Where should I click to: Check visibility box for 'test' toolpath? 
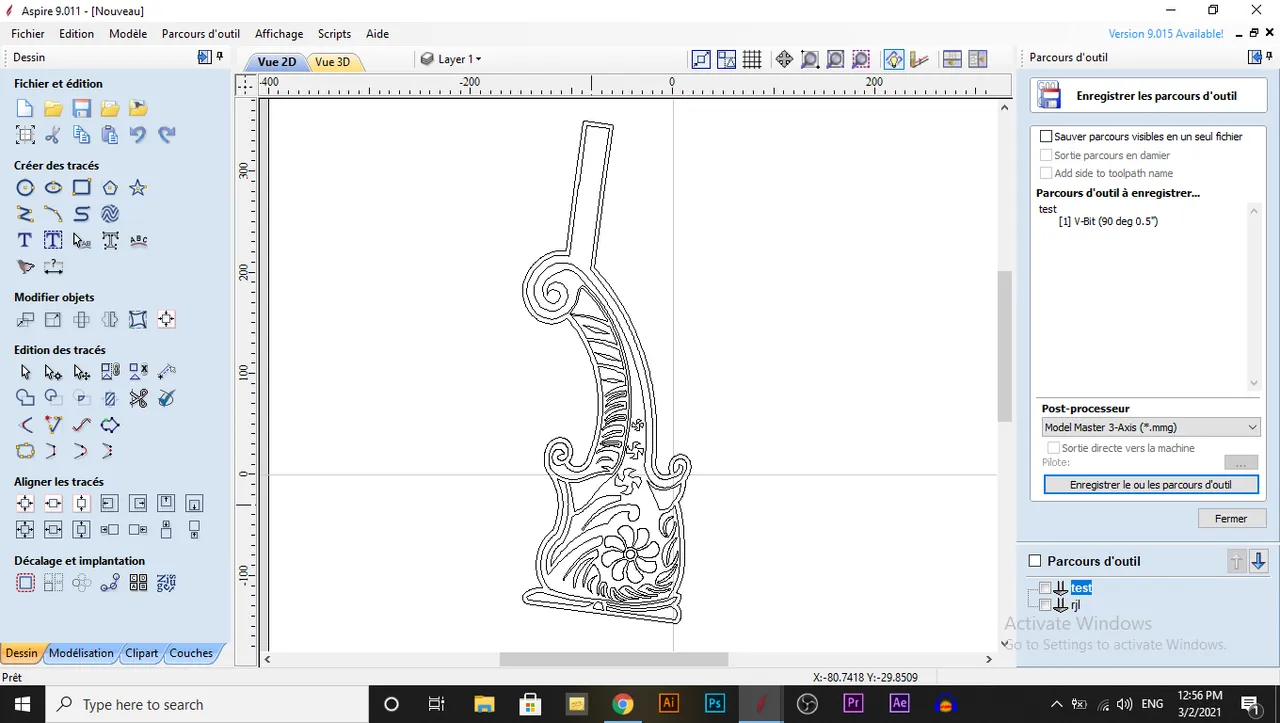click(1045, 588)
